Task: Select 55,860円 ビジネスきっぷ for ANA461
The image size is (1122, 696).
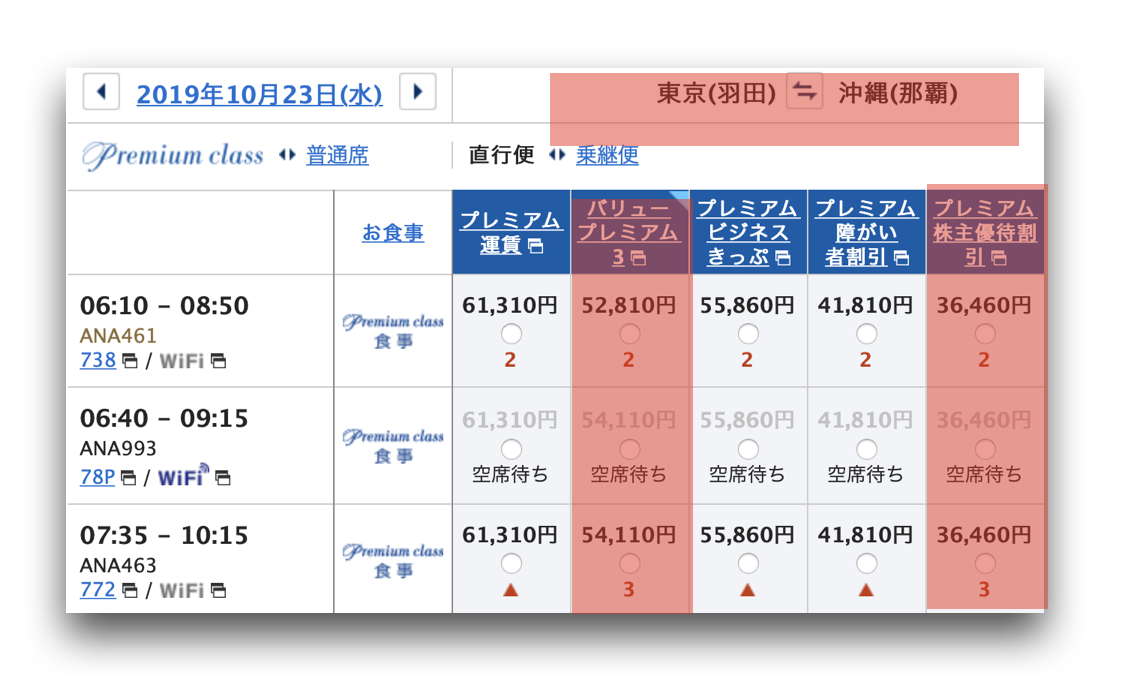Action: pyautogui.click(x=748, y=334)
